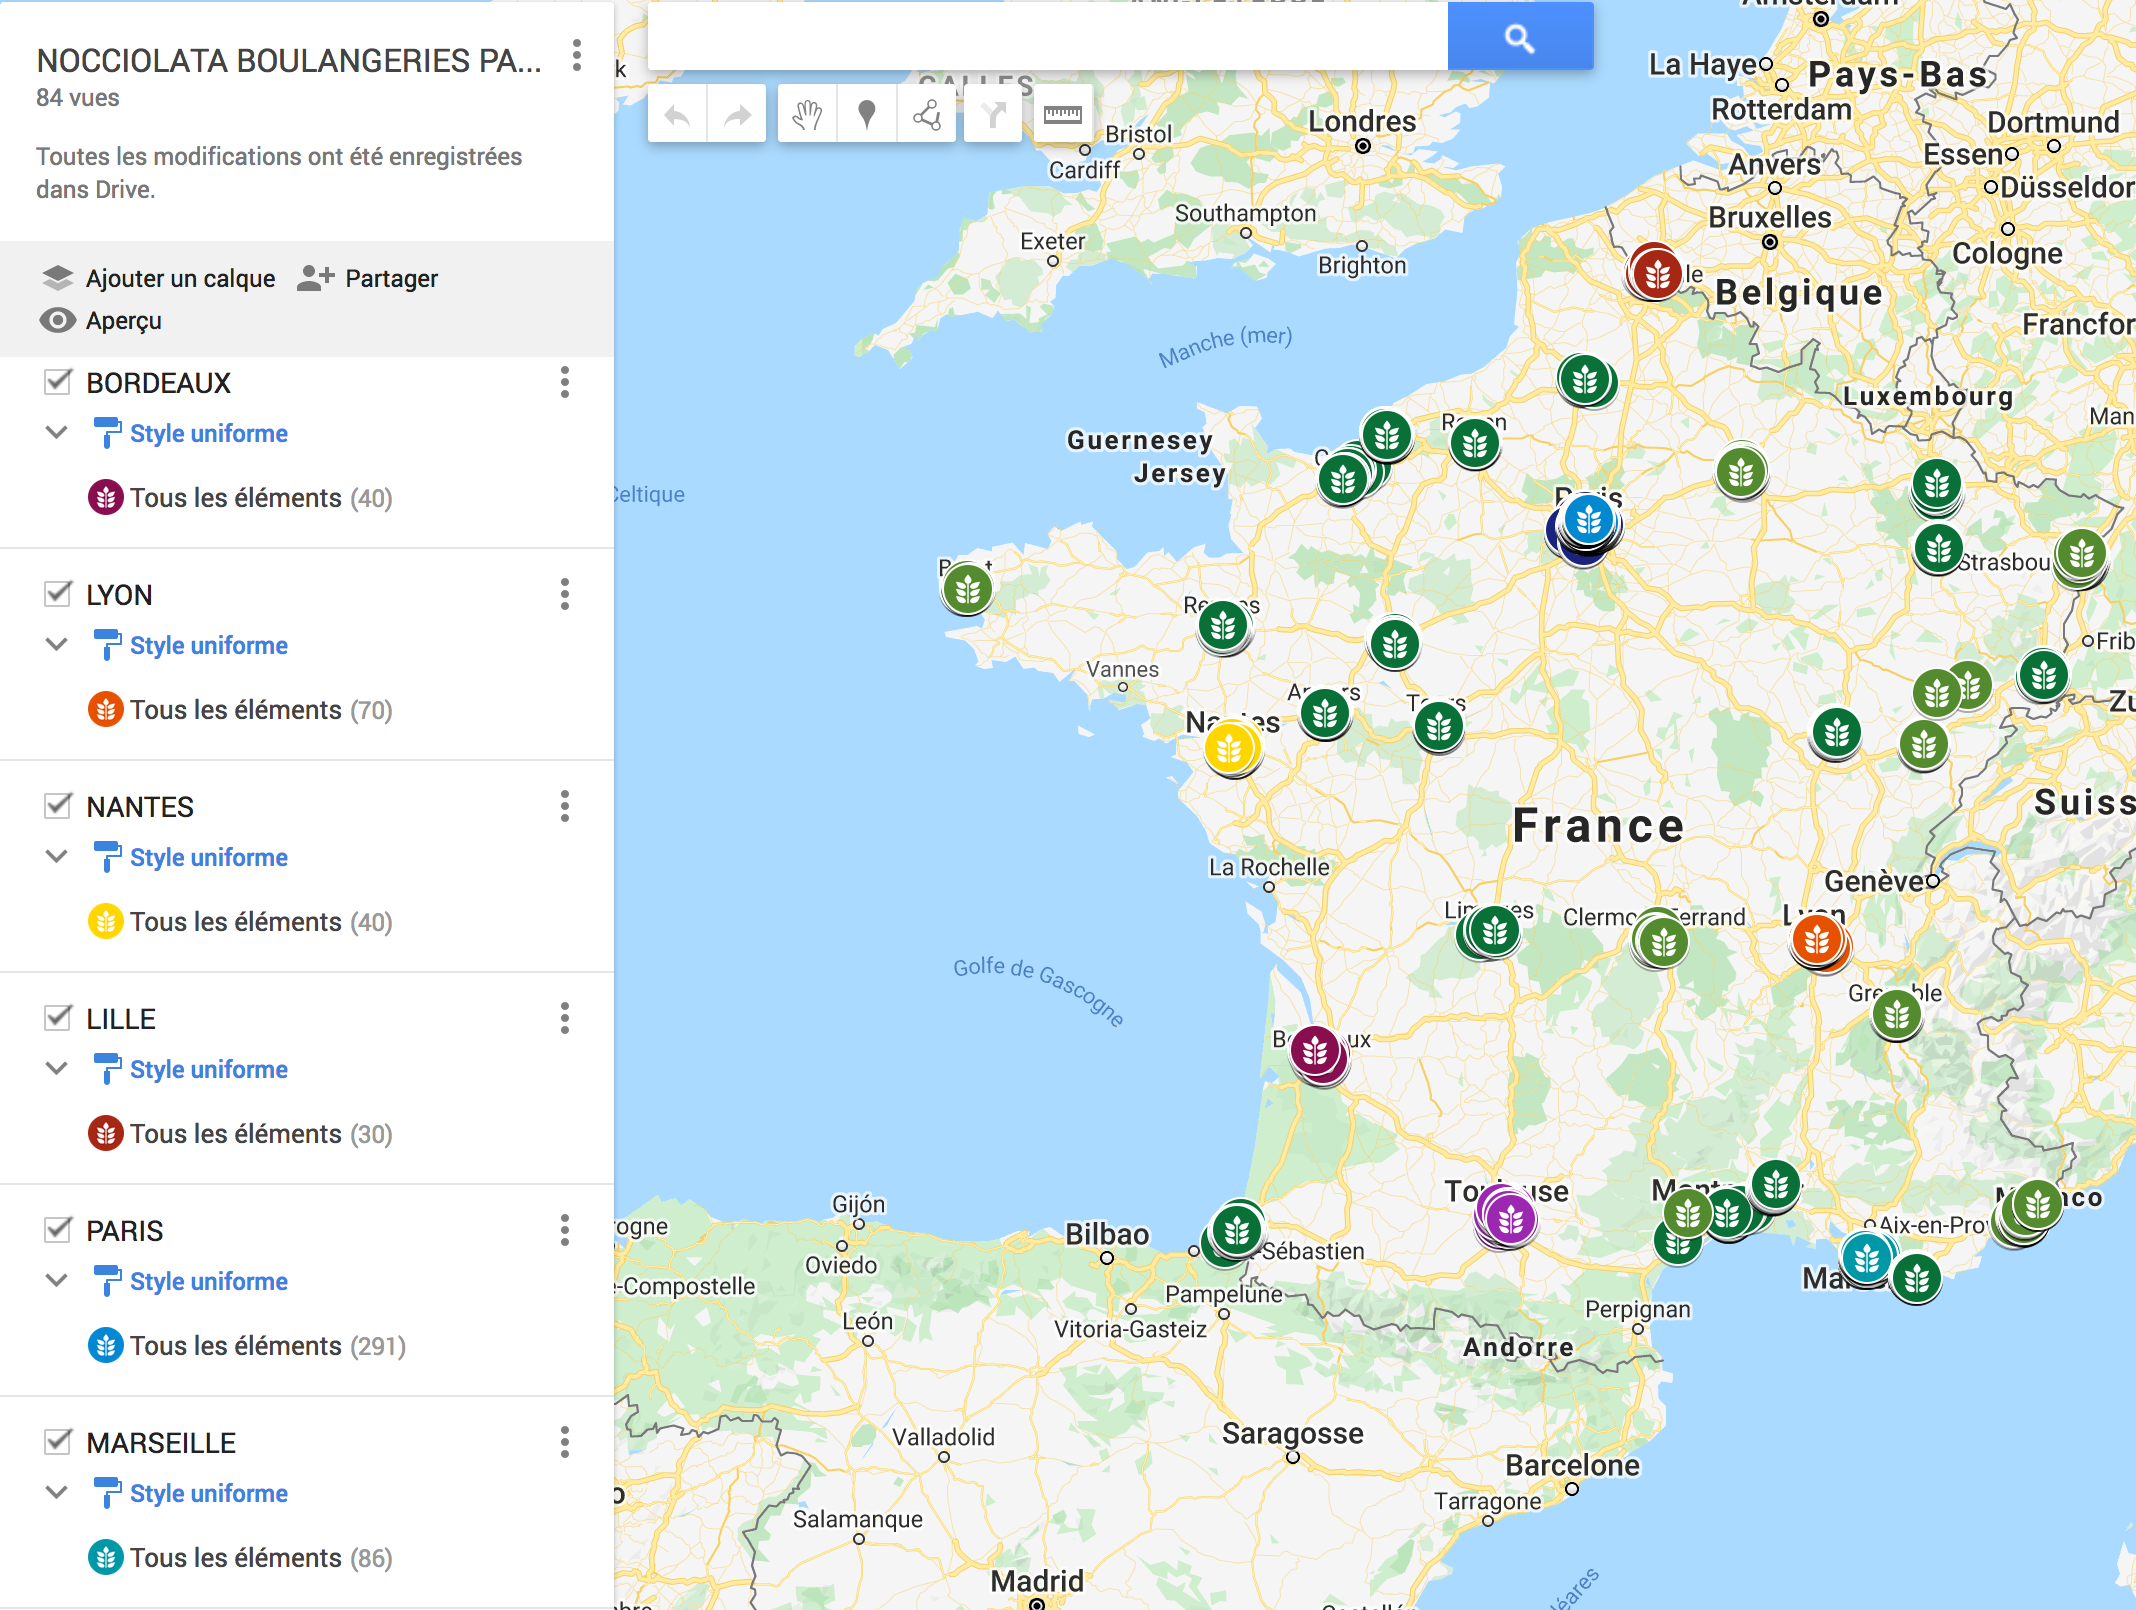This screenshot has height=1610, width=2136.
Task: Uncheck the NANTES layer checkbox
Action: [59, 805]
